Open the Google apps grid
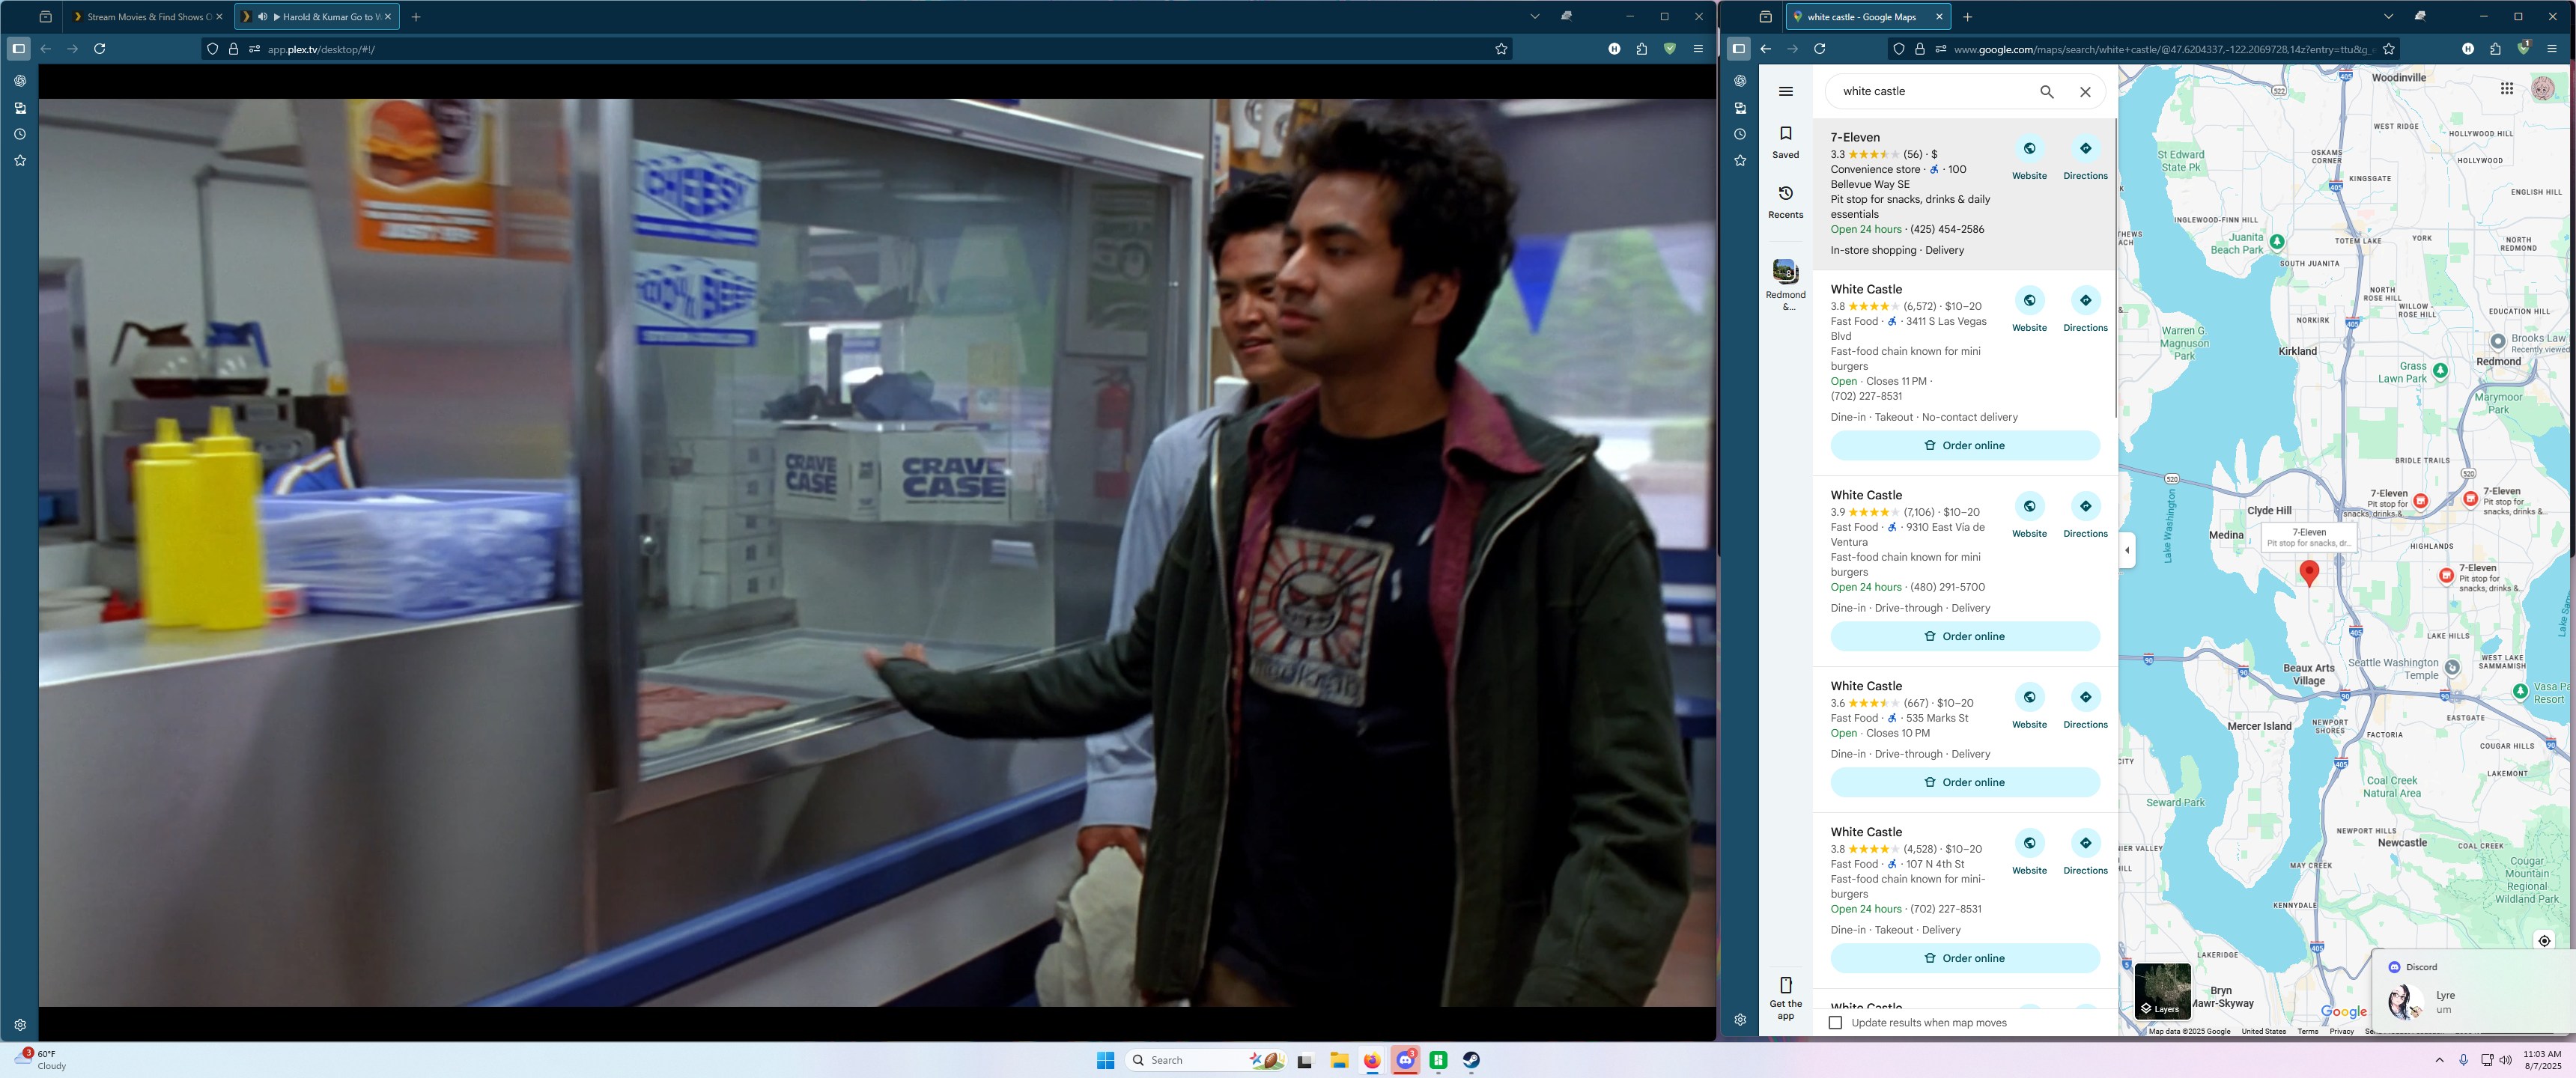The image size is (2576, 1078). pos(2506,89)
